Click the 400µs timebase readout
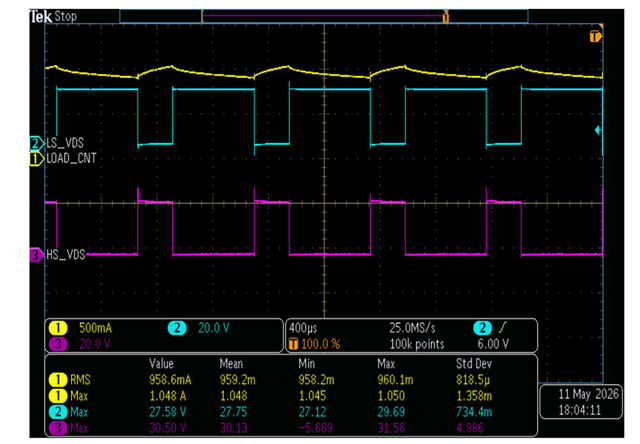 [303, 328]
